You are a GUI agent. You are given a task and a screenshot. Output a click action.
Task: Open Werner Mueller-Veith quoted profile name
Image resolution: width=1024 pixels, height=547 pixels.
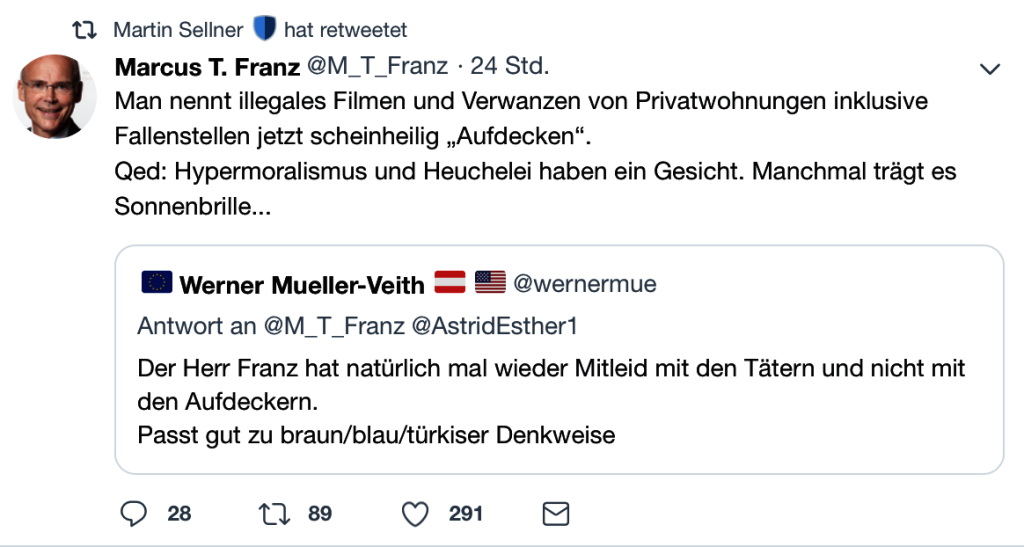[x=302, y=285]
